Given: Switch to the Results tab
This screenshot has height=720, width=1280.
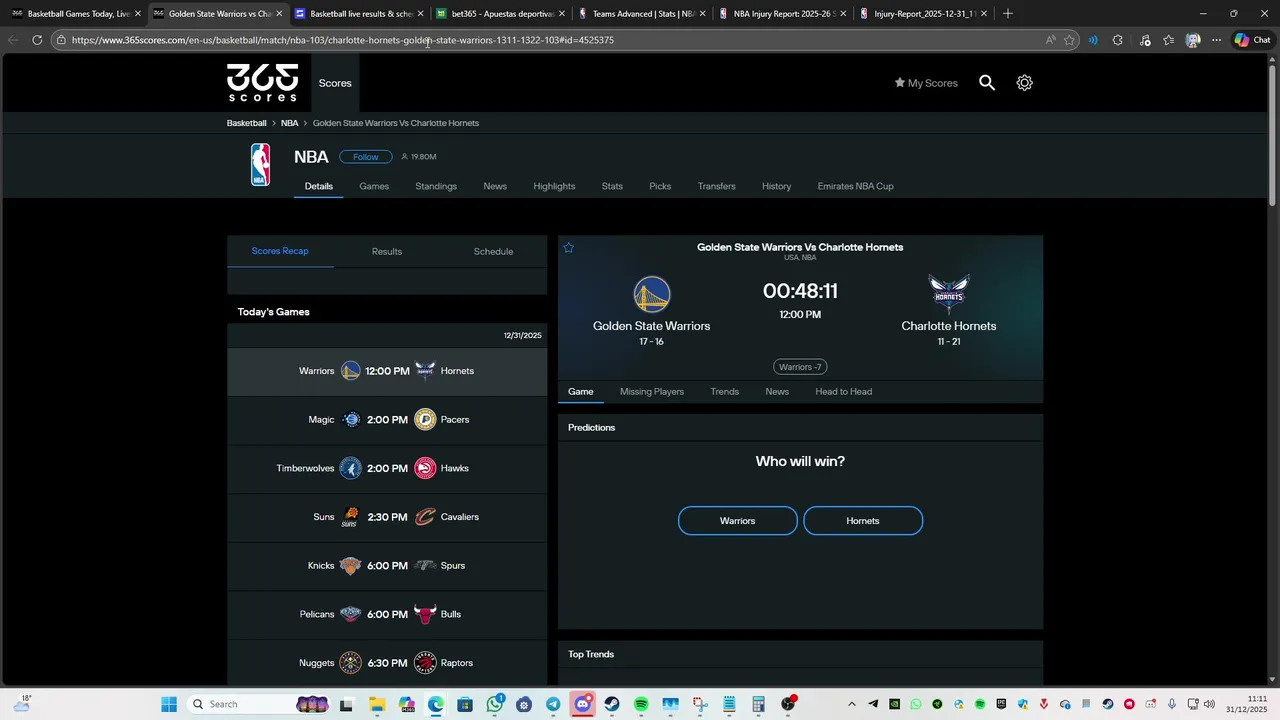Looking at the screenshot, I should pyautogui.click(x=387, y=251).
